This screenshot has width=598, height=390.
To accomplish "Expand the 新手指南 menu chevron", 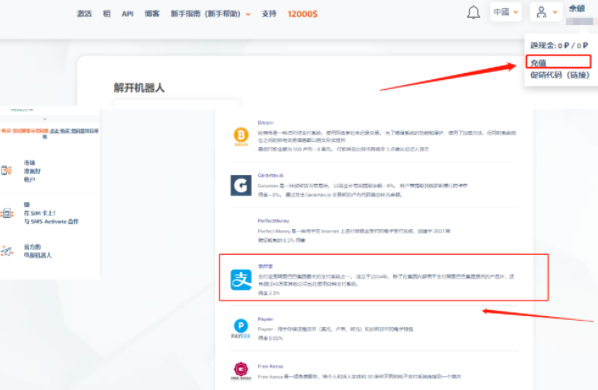I will coord(248,14).
